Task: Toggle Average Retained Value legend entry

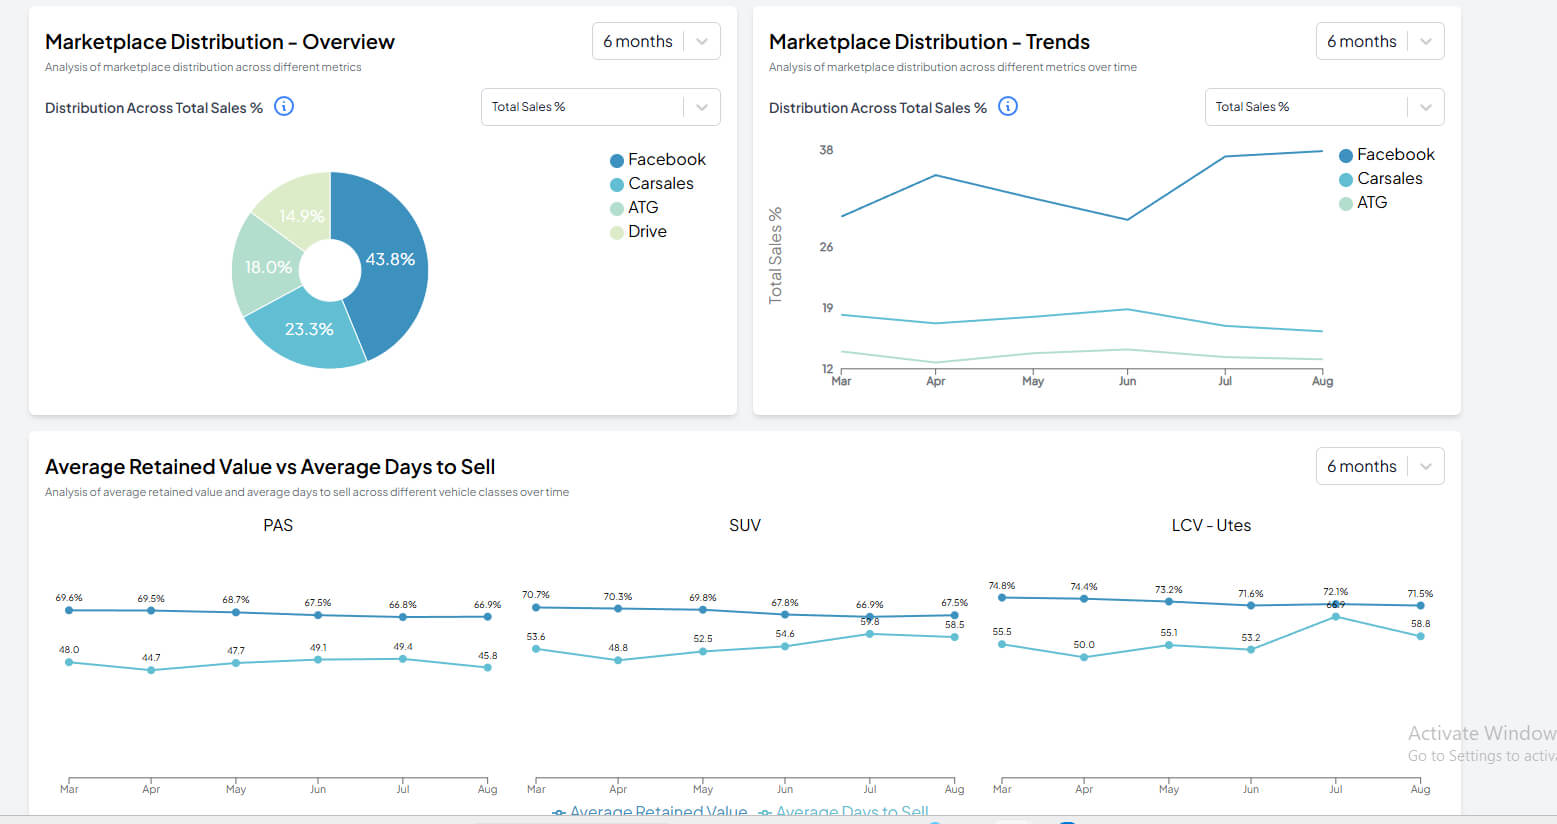Action: click(649, 812)
